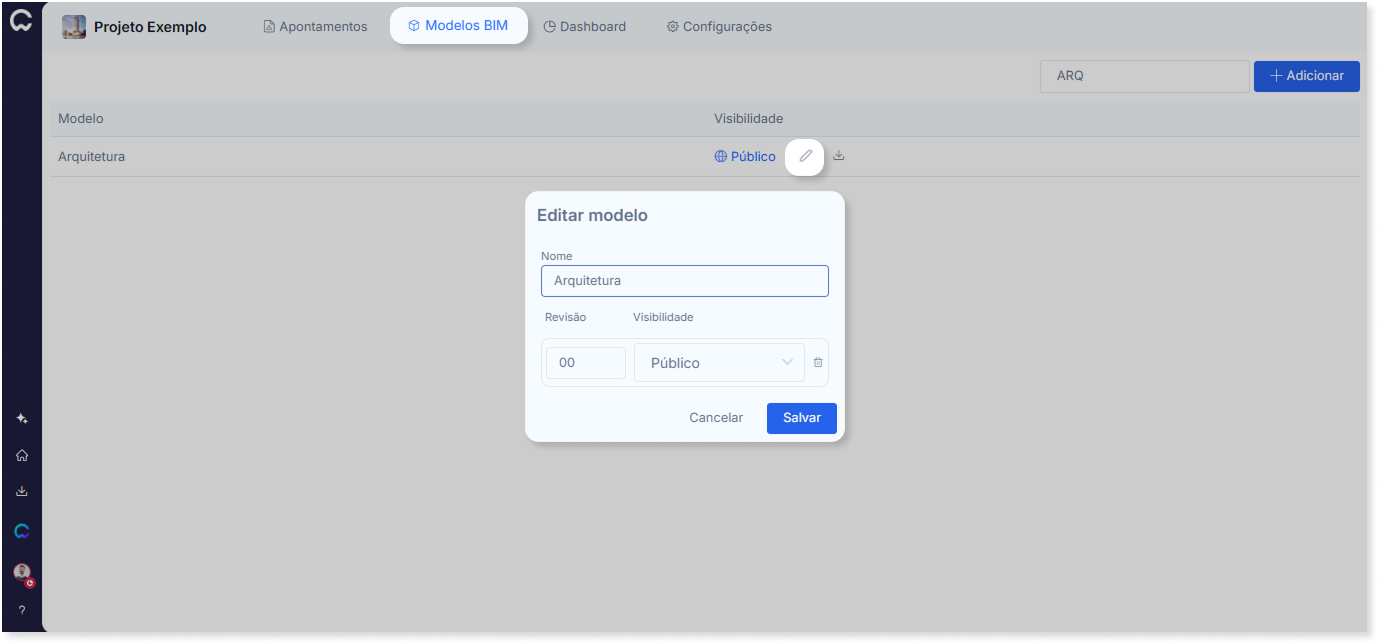The image size is (1379, 644).
Task: Open help question mark icon
Action: point(22,610)
